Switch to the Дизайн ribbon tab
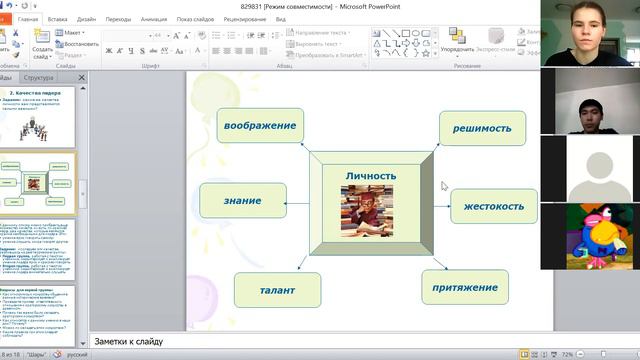 pyautogui.click(x=87, y=19)
